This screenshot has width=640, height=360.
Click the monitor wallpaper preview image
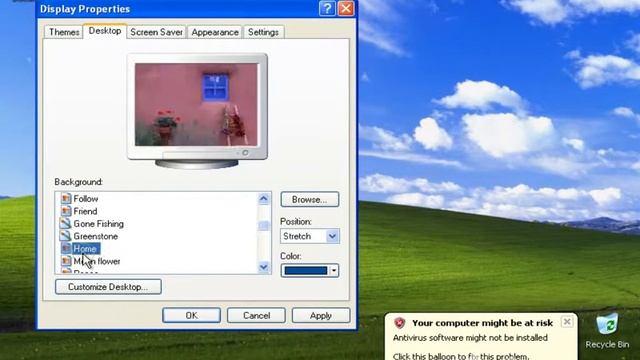pyautogui.click(x=196, y=104)
